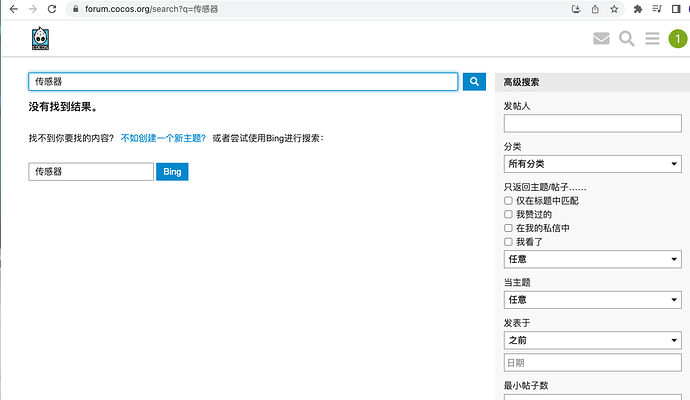Click the 最小帖子数 label
Screen dimensions: 690x400
coord(526,385)
